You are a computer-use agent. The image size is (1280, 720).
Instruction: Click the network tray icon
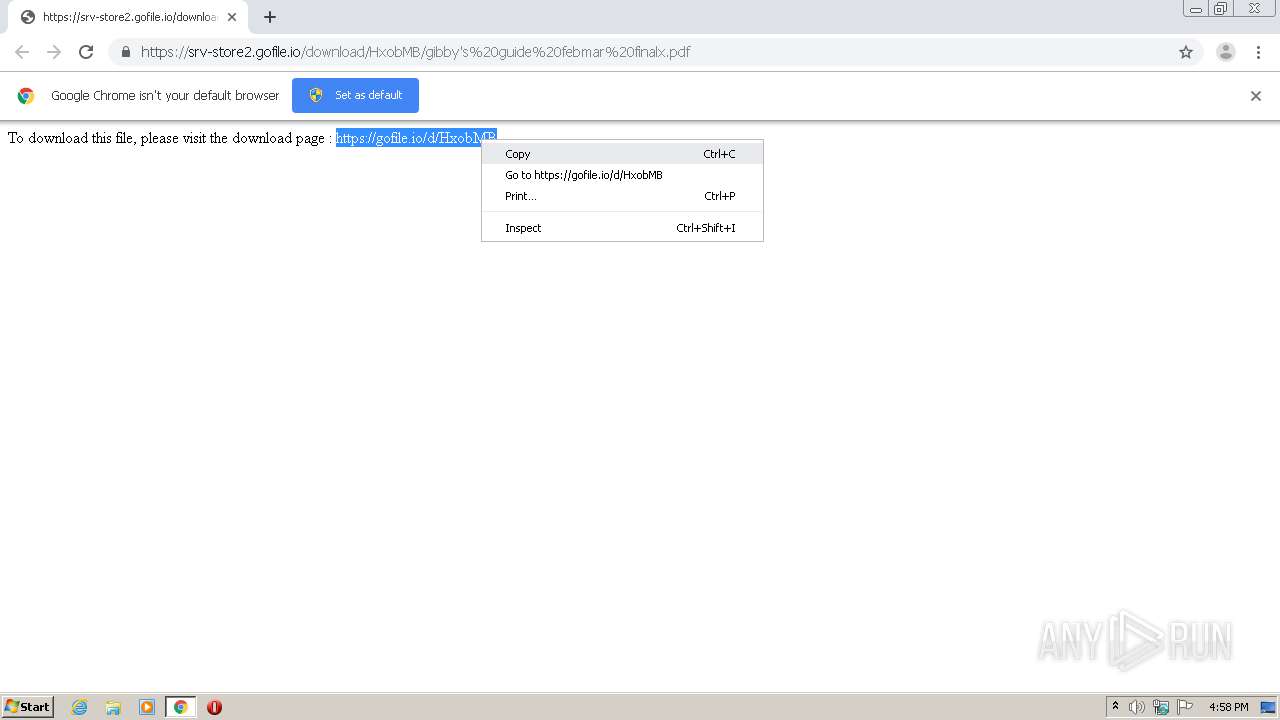coord(1161,707)
